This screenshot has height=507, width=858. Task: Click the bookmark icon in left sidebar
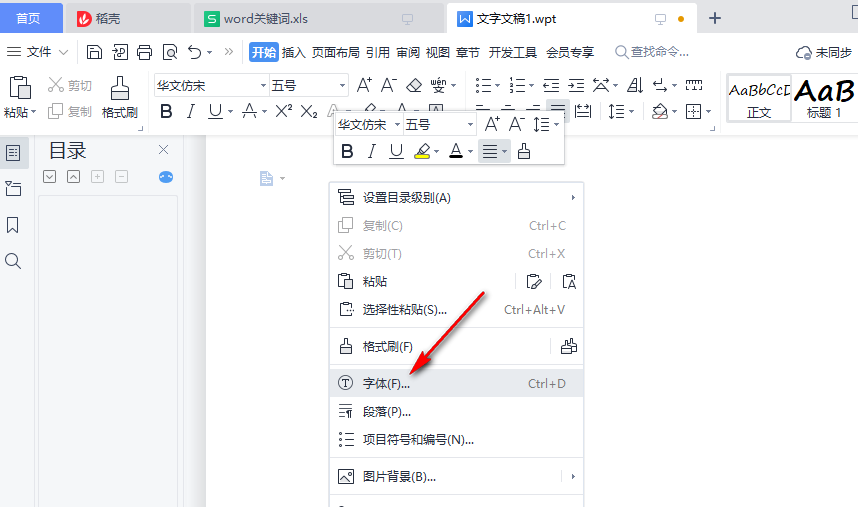13,225
